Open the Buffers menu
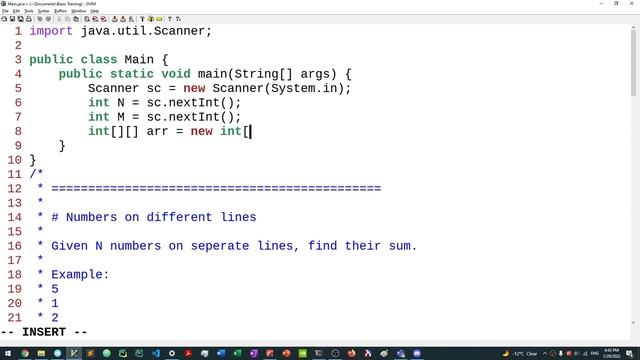Image resolution: width=640 pixels, height=360 pixels. point(60,11)
